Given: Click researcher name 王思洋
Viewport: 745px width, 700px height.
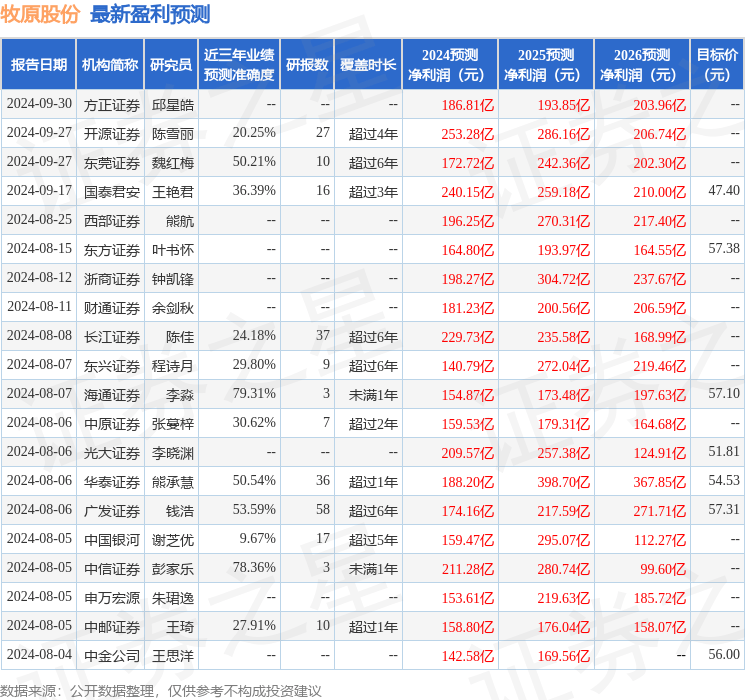Looking at the screenshot, I should [172, 656].
